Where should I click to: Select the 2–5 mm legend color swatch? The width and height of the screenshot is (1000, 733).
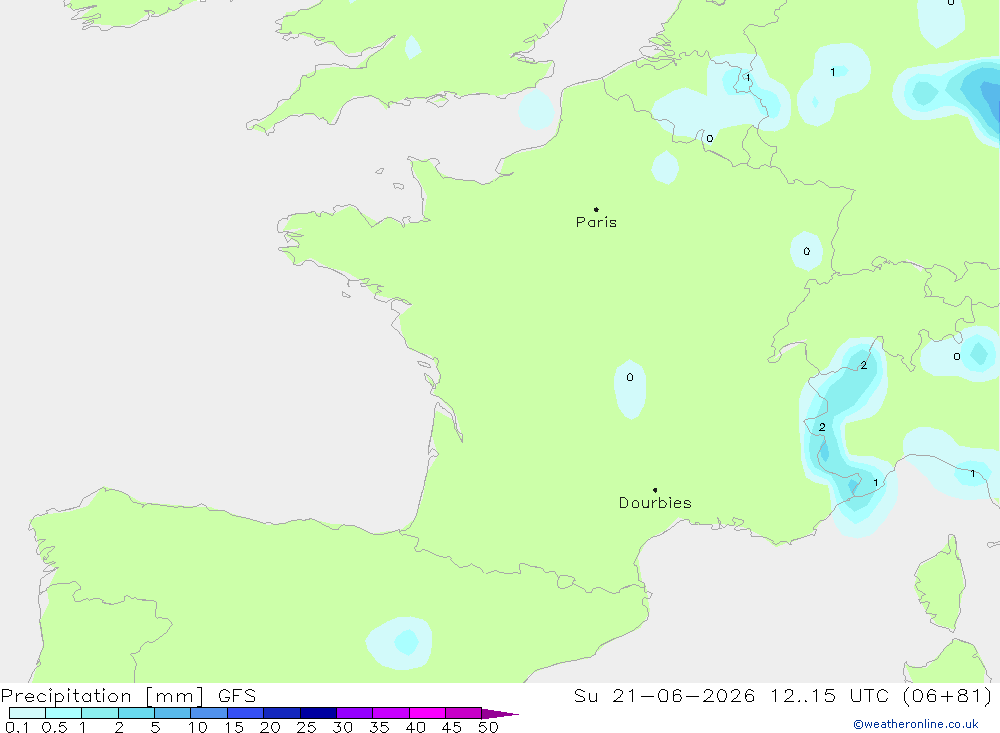[x=136, y=713]
